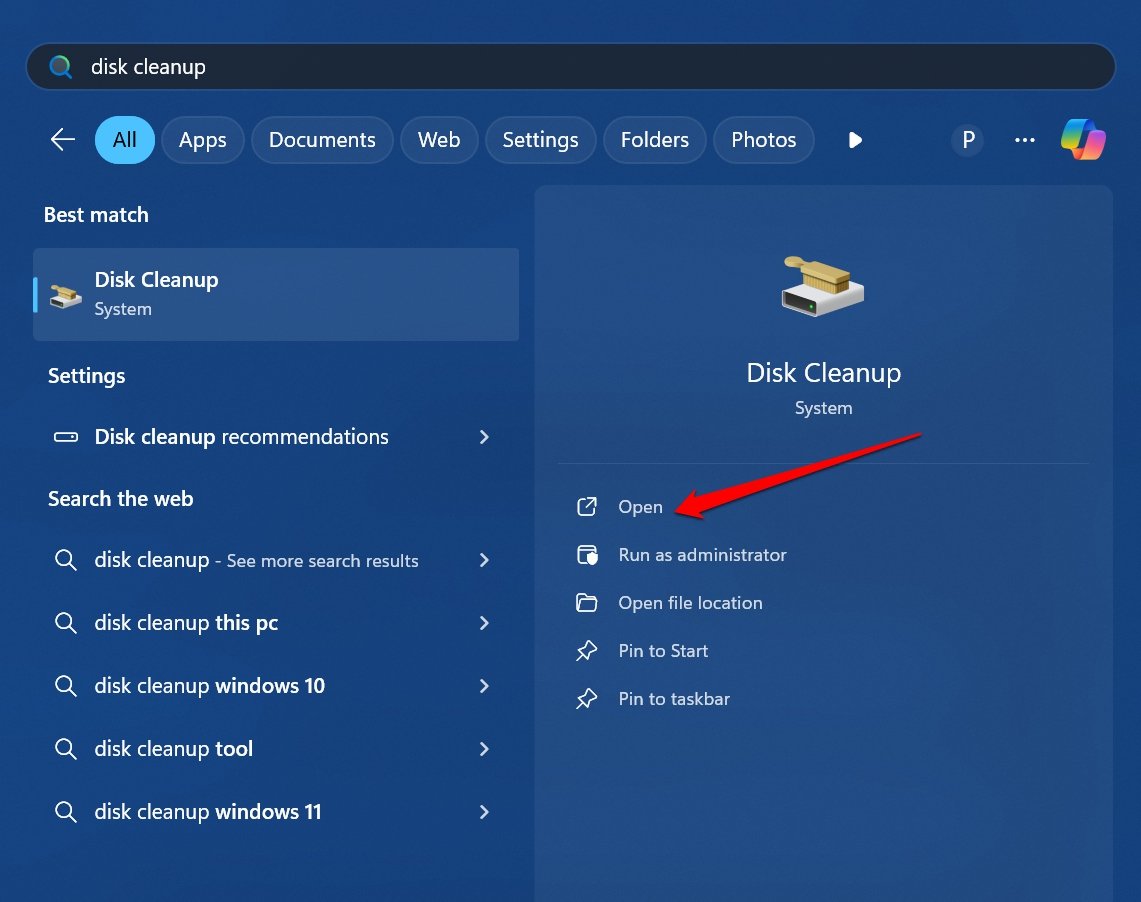
Task: Open the Copilot icon
Action: pos(1083,139)
